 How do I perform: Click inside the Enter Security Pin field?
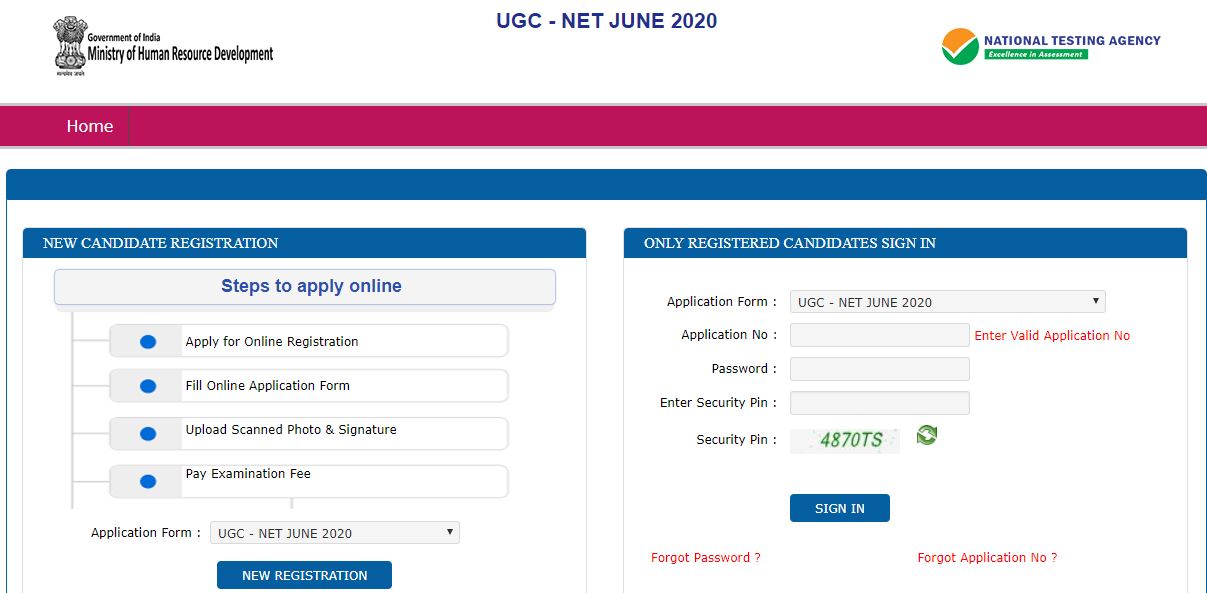click(878, 402)
